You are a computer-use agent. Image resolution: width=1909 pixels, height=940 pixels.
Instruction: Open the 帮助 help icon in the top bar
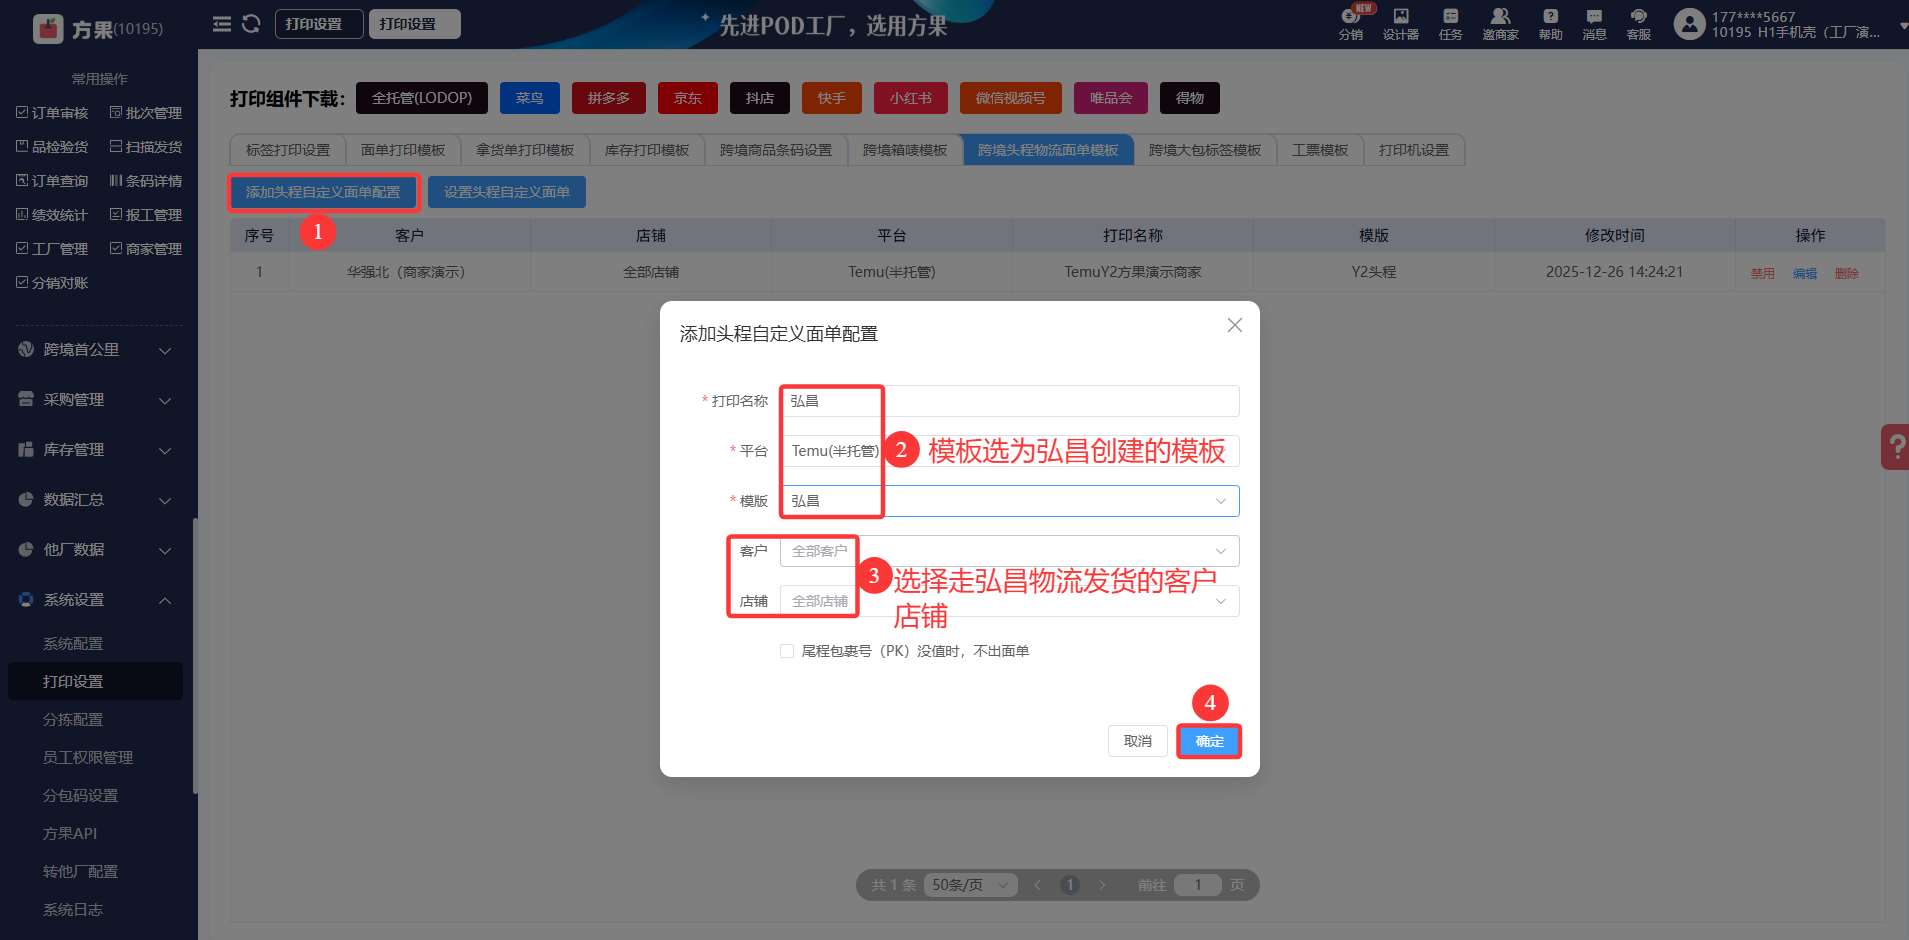pos(1550,24)
